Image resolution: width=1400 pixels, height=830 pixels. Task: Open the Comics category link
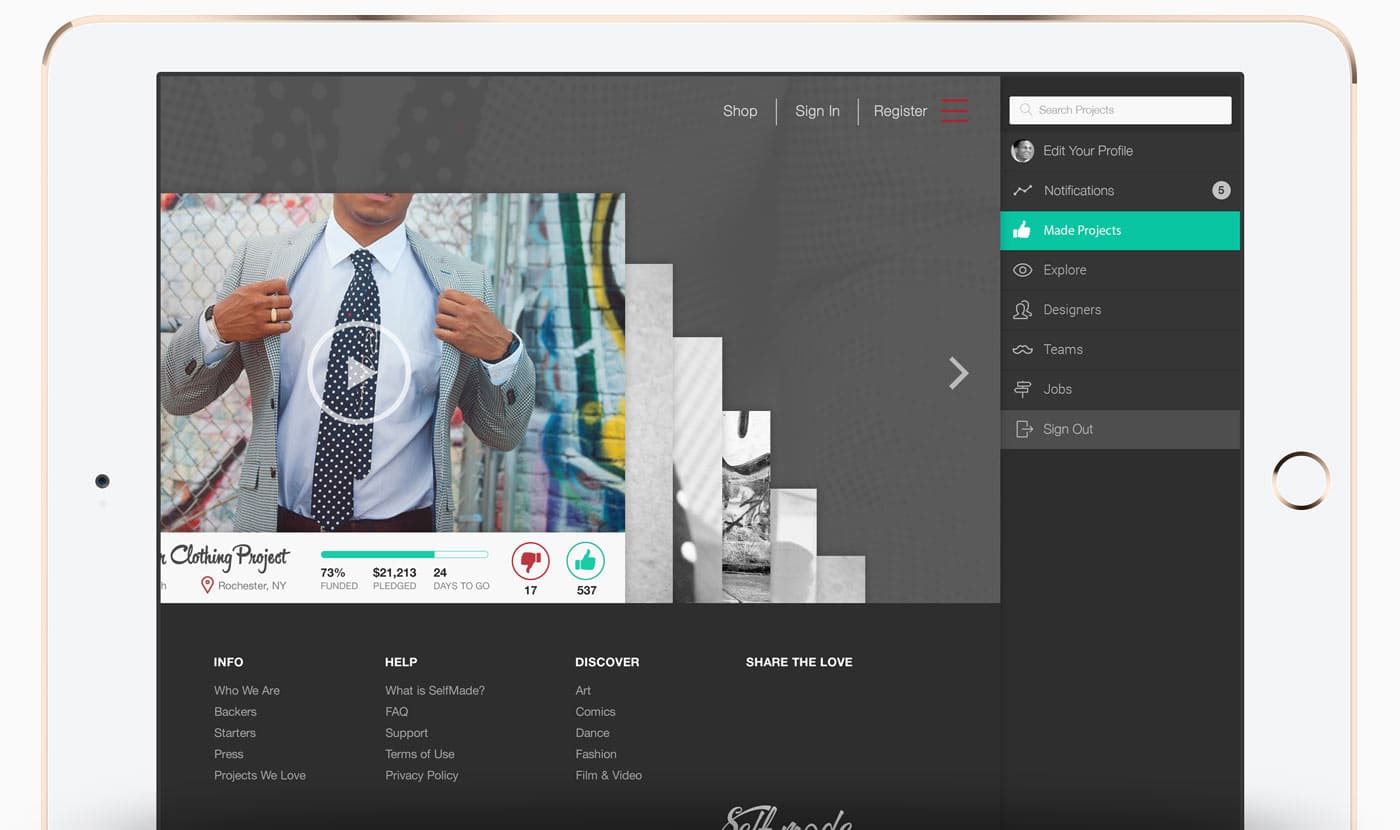pos(595,712)
